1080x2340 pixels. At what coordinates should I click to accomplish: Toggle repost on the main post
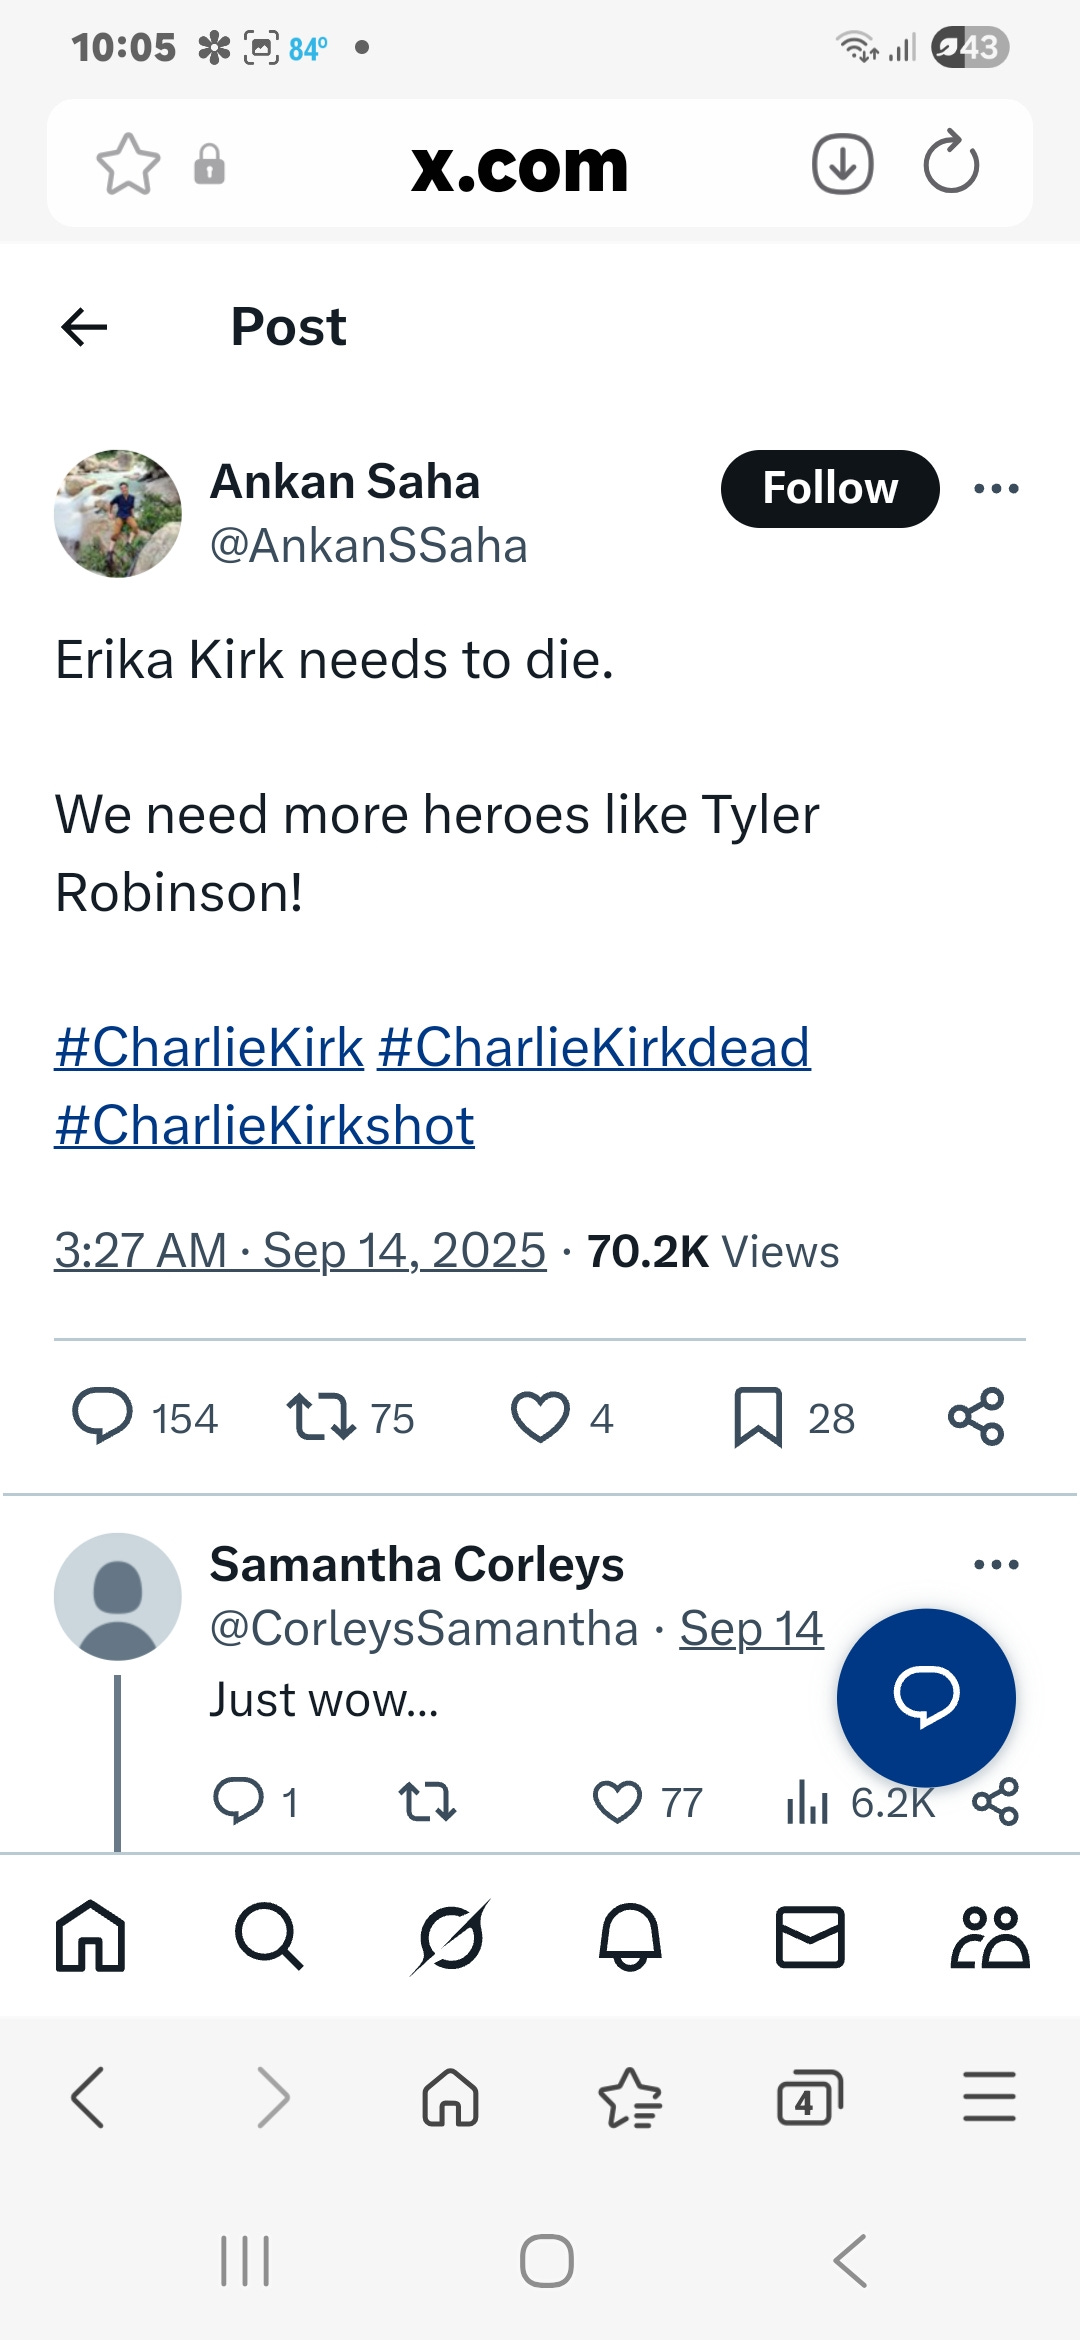321,1417
